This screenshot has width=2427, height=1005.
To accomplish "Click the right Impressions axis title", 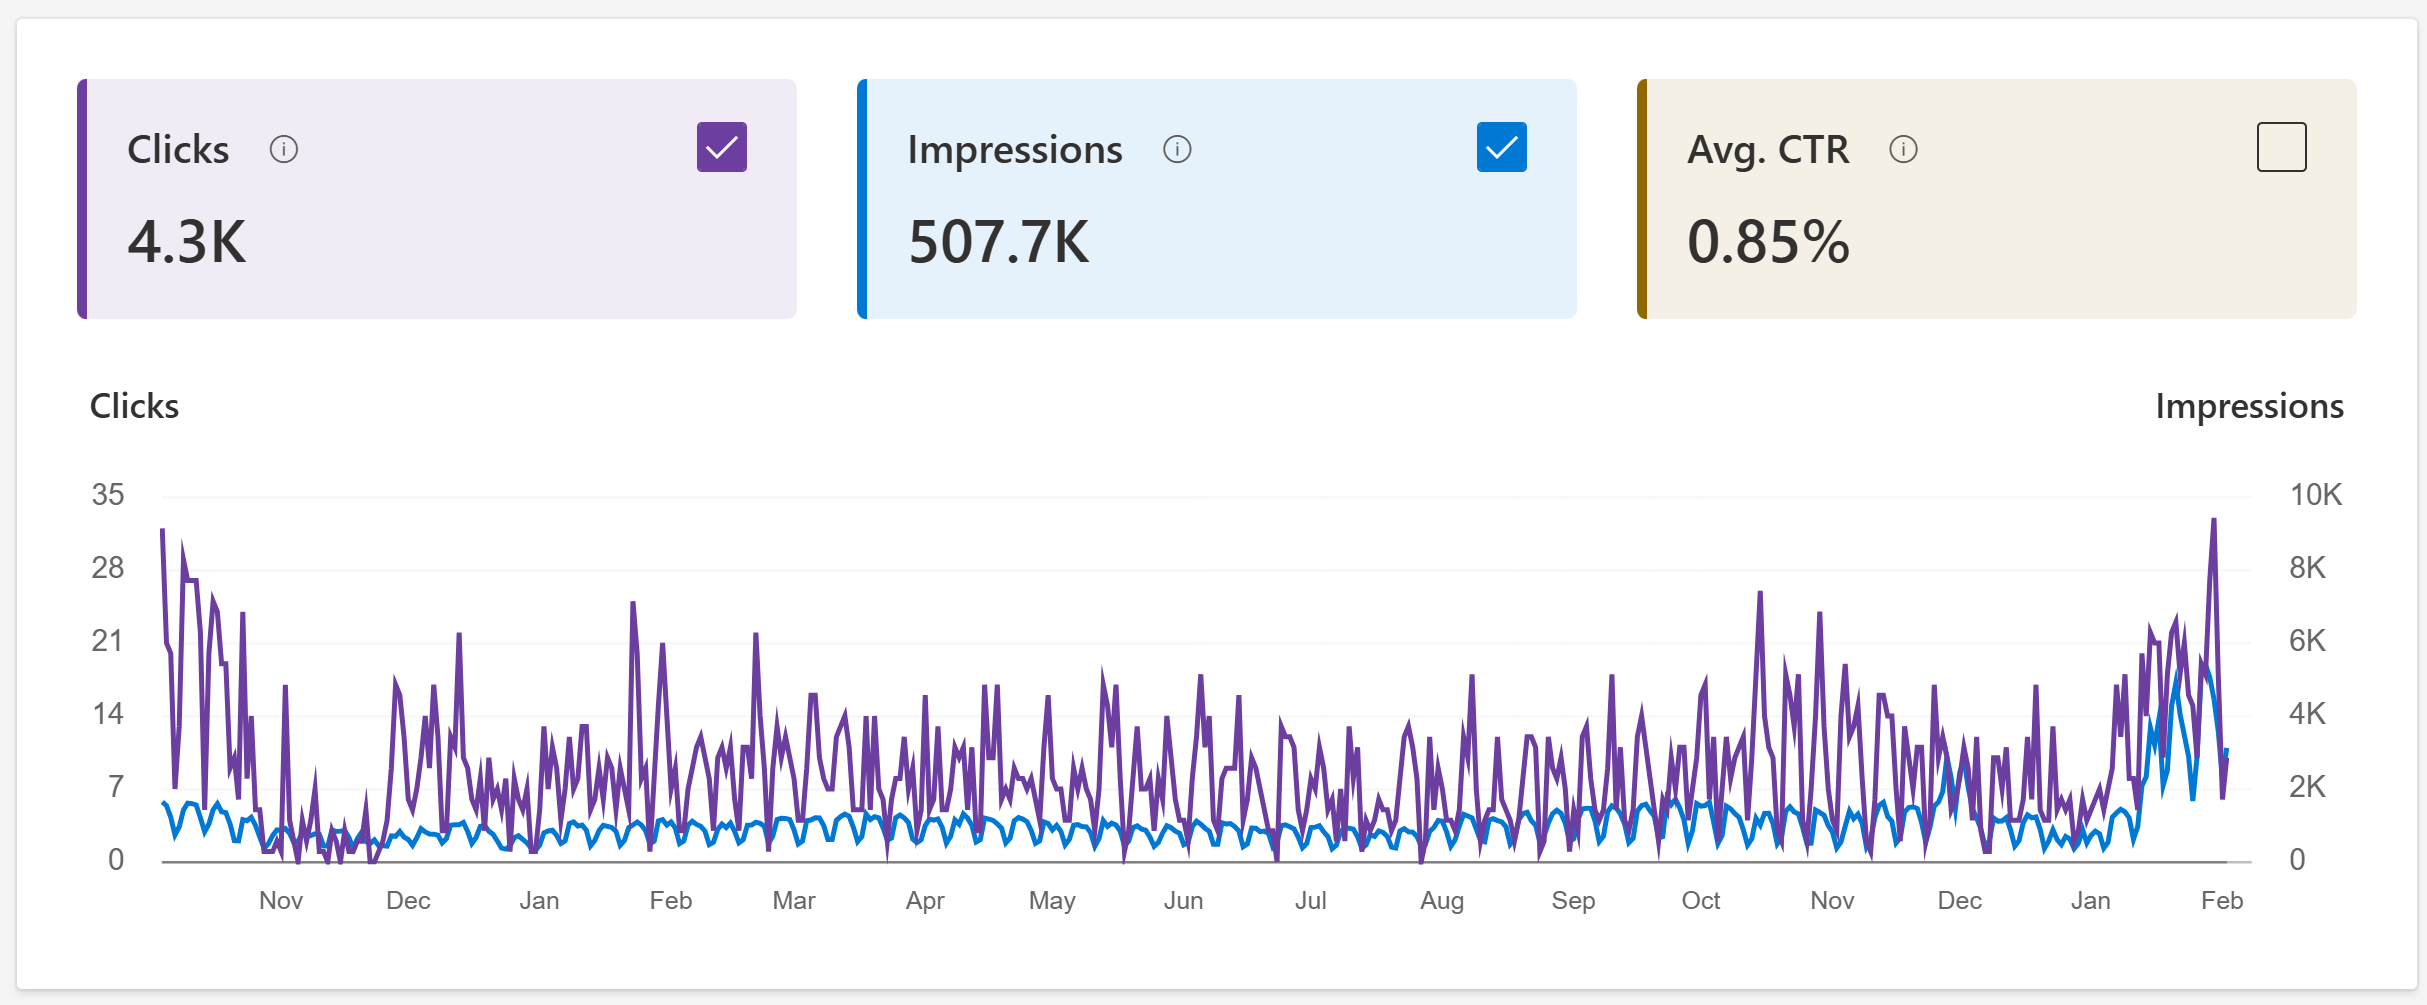I will tap(2249, 406).
